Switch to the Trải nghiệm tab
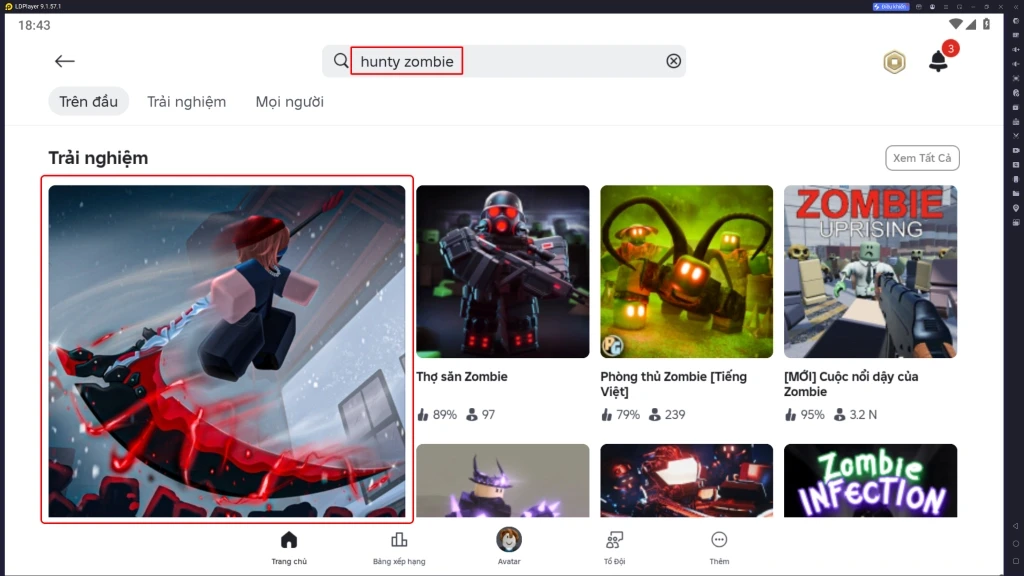 (x=186, y=102)
